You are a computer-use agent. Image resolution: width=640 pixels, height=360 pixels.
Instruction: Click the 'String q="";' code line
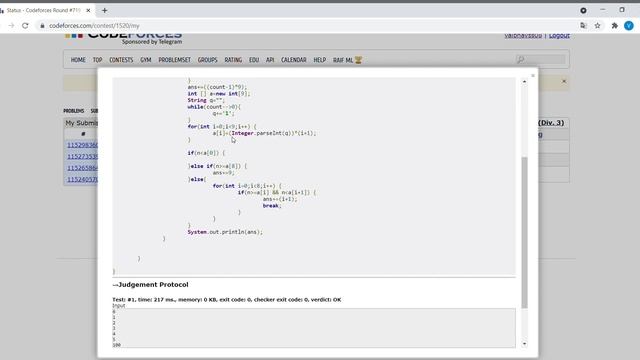(206, 100)
